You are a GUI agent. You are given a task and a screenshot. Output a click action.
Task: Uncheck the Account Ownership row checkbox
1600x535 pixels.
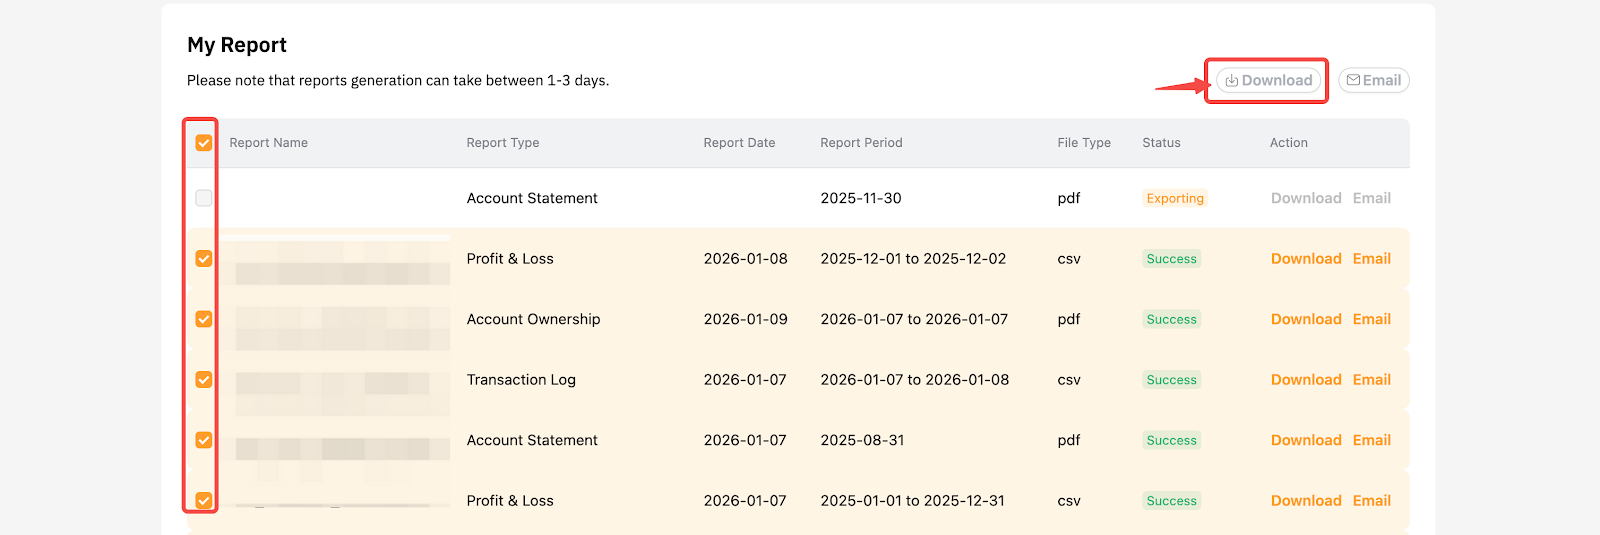click(204, 319)
